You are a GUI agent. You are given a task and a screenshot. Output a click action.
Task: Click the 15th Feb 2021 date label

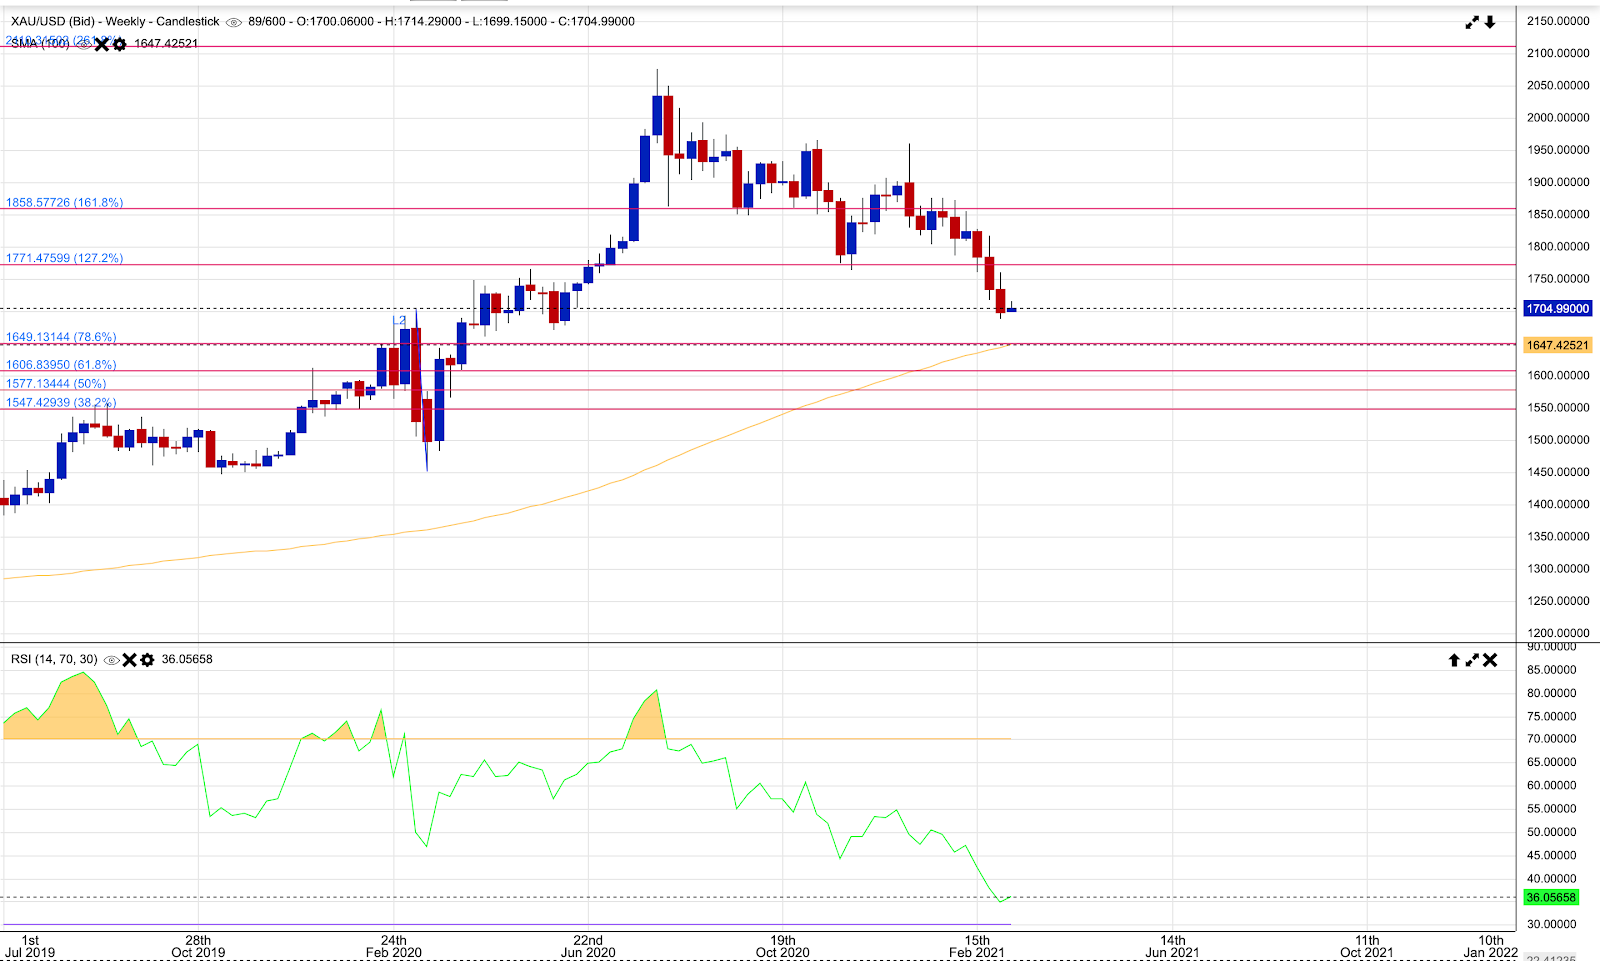coord(977,946)
